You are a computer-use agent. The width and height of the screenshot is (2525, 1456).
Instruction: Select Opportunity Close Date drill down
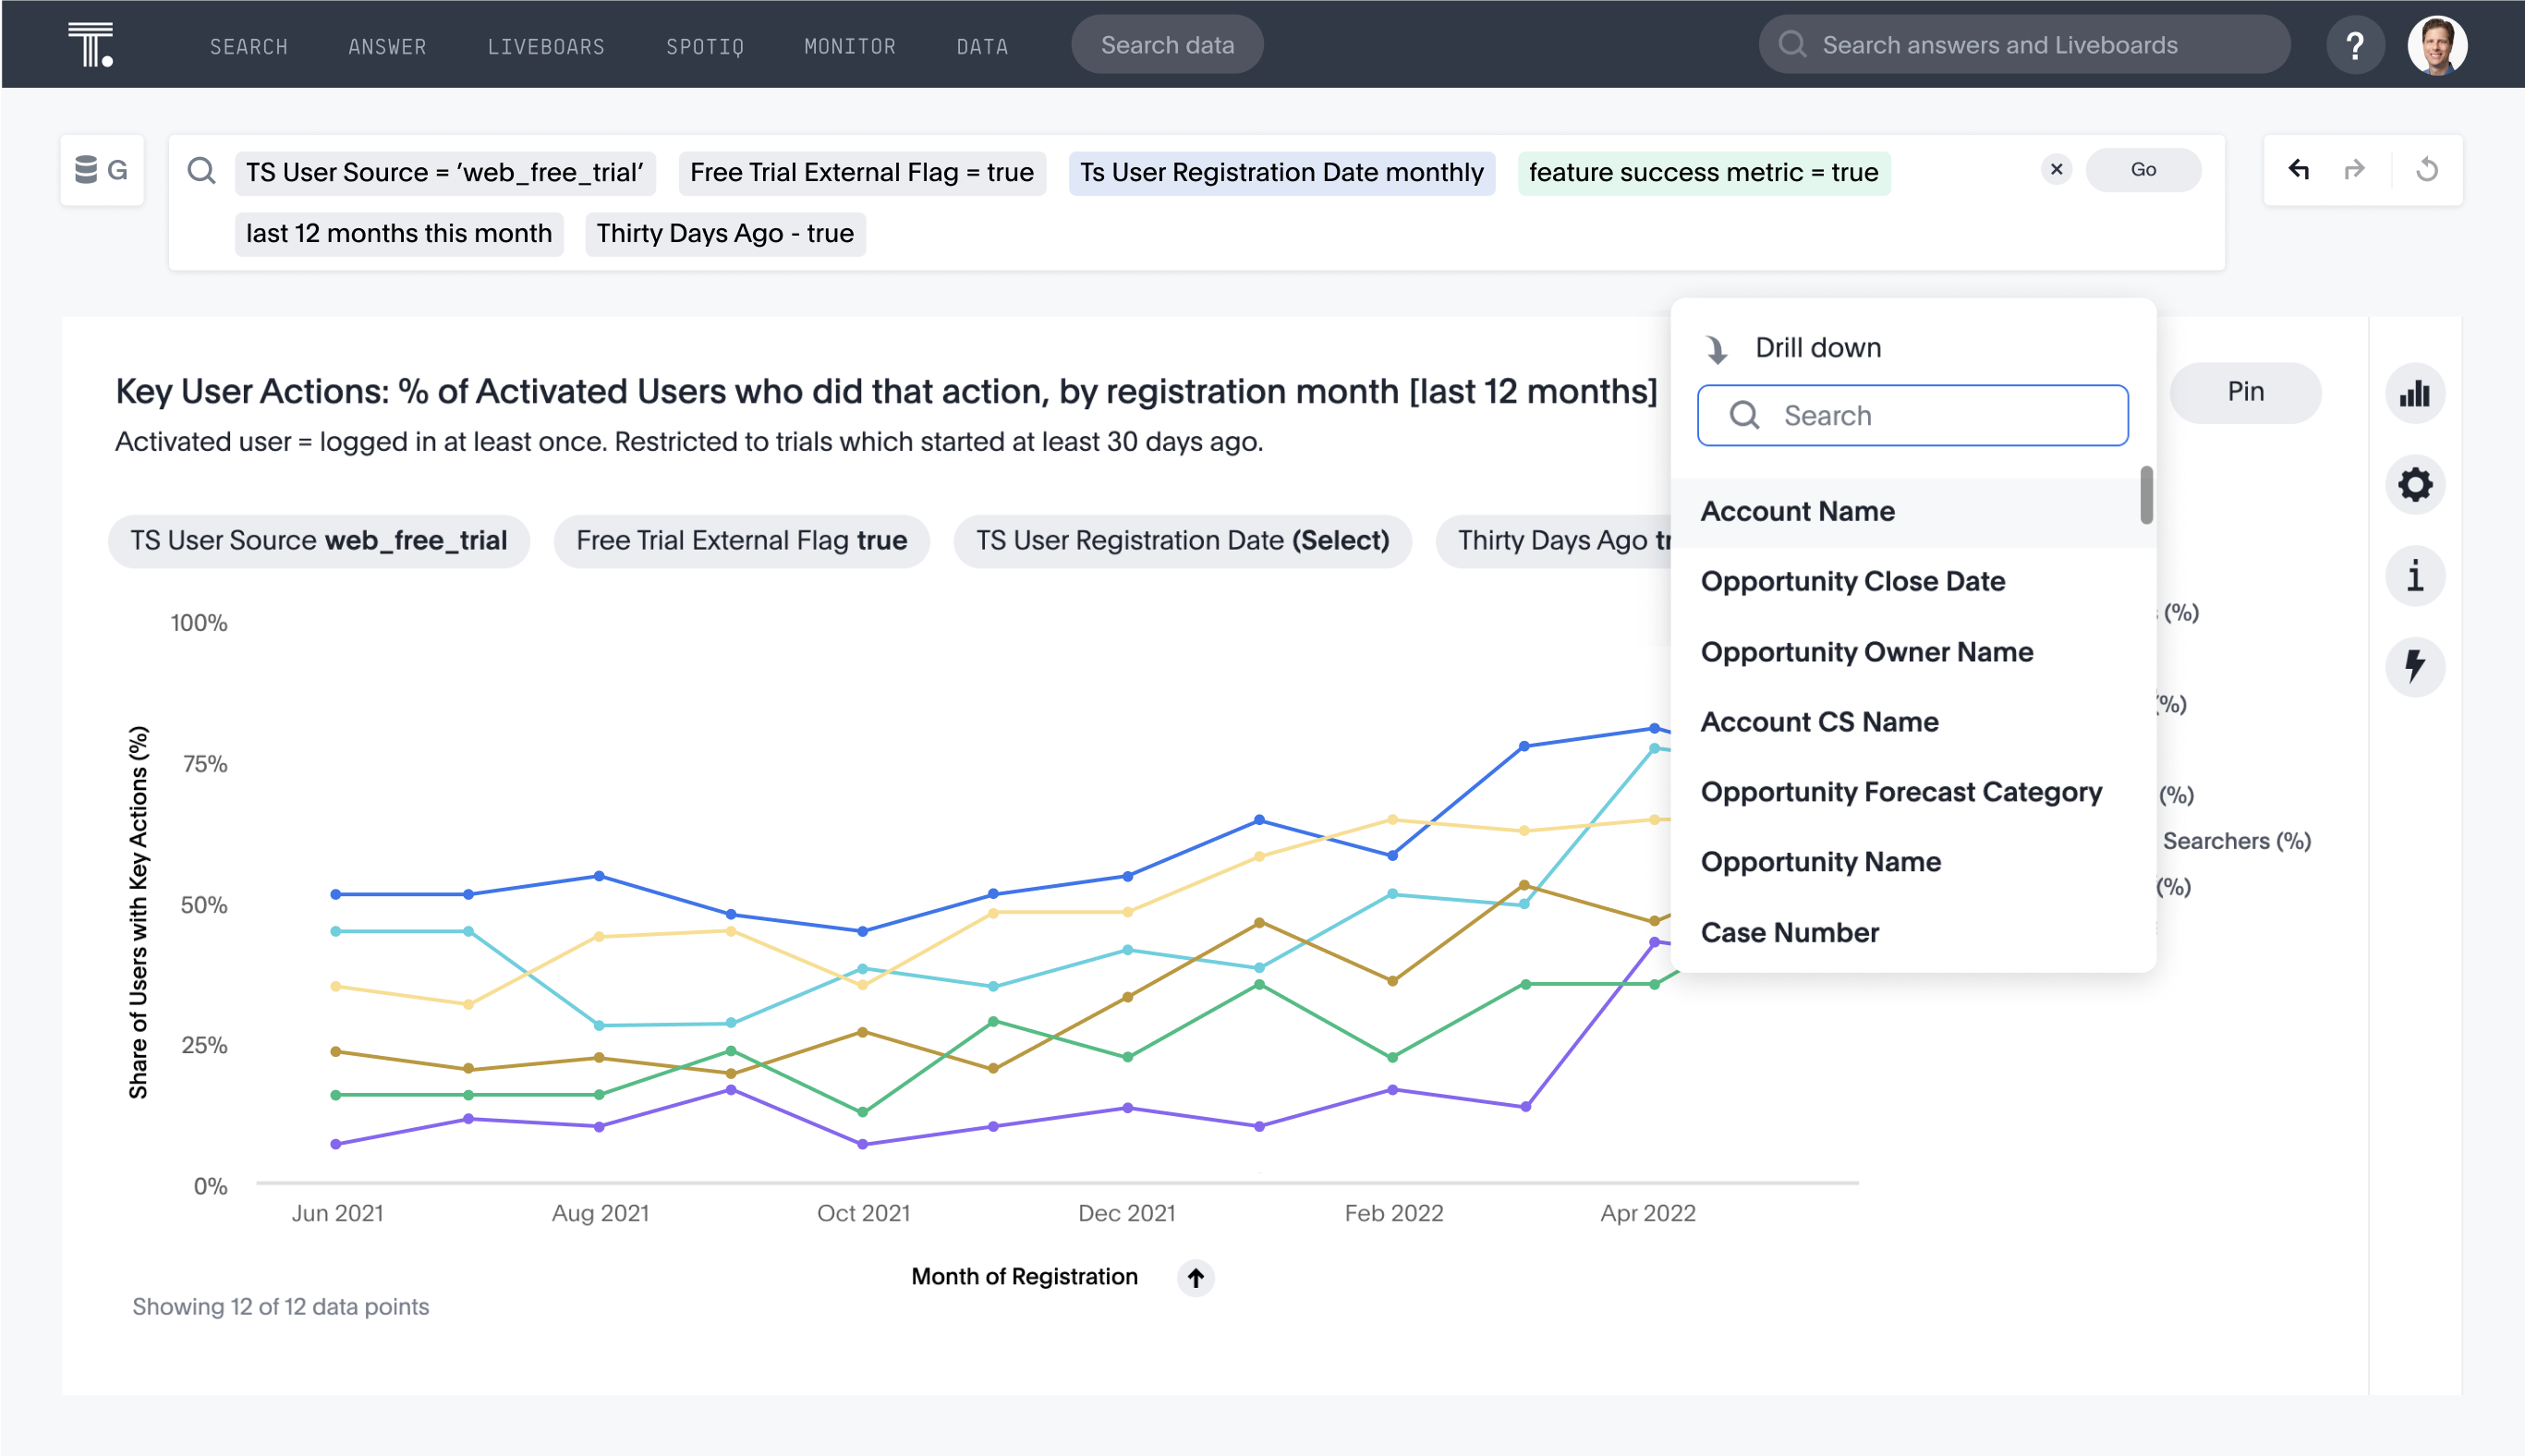click(1852, 581)
